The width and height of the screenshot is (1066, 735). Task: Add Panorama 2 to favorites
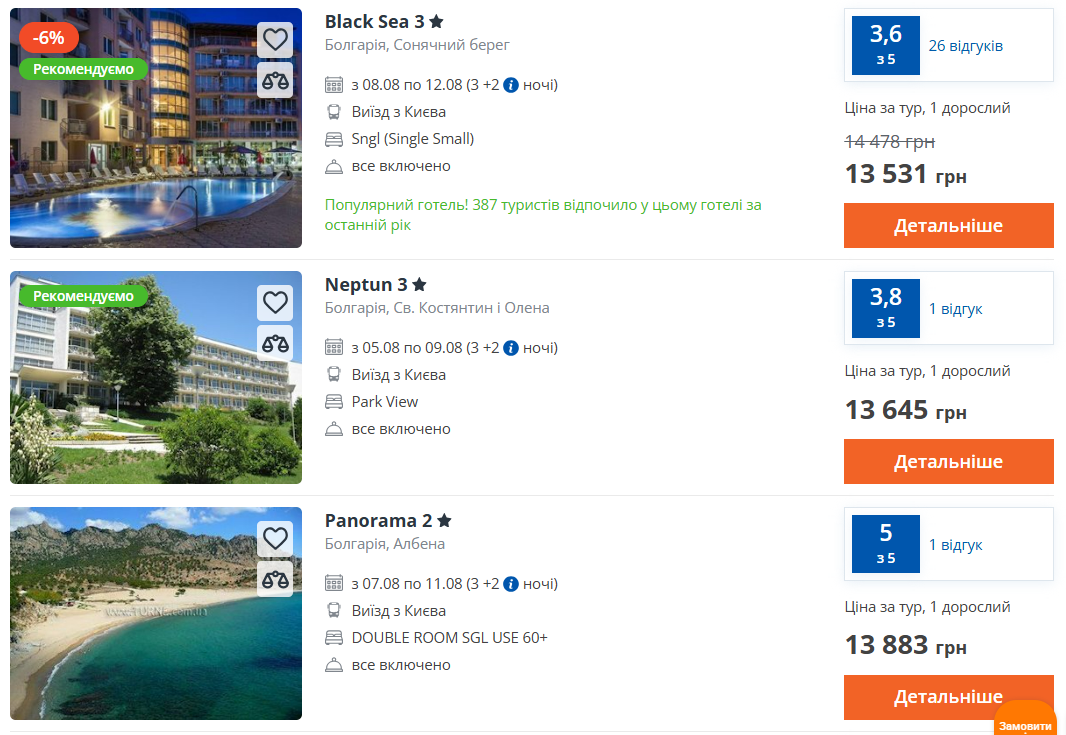[x=275, y=538]
